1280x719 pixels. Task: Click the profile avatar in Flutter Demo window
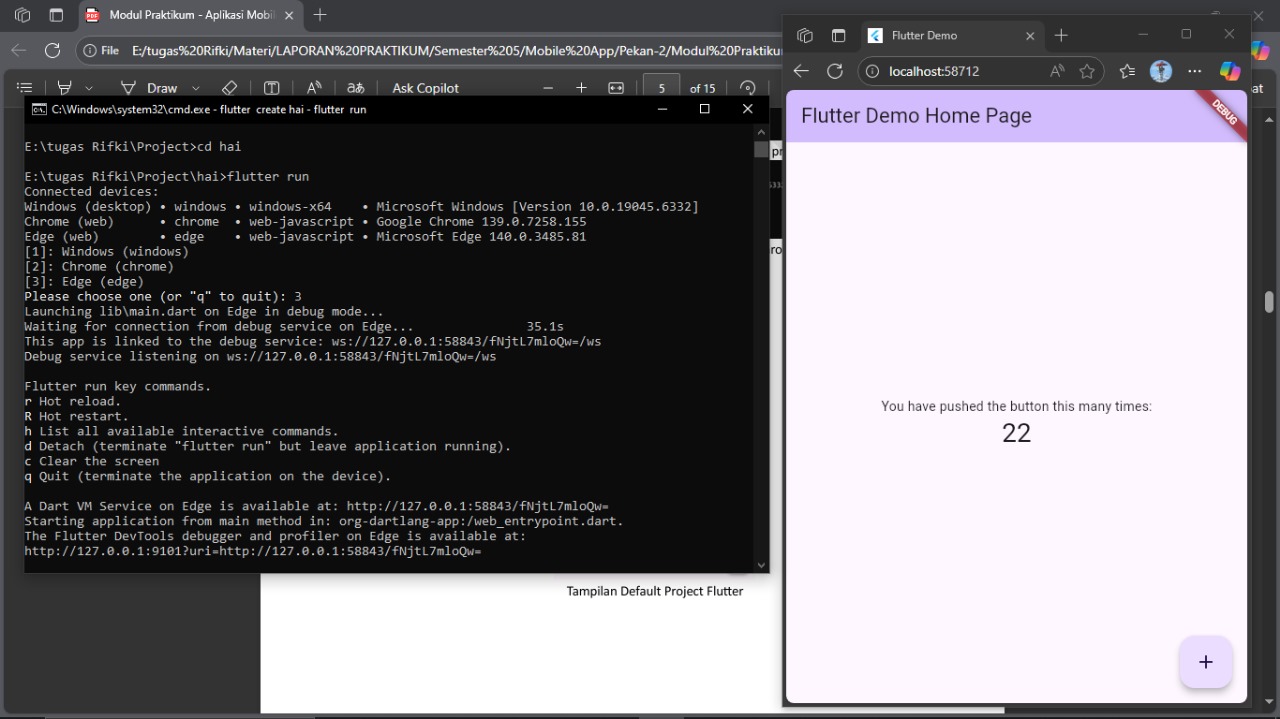tap(1160, 71)
